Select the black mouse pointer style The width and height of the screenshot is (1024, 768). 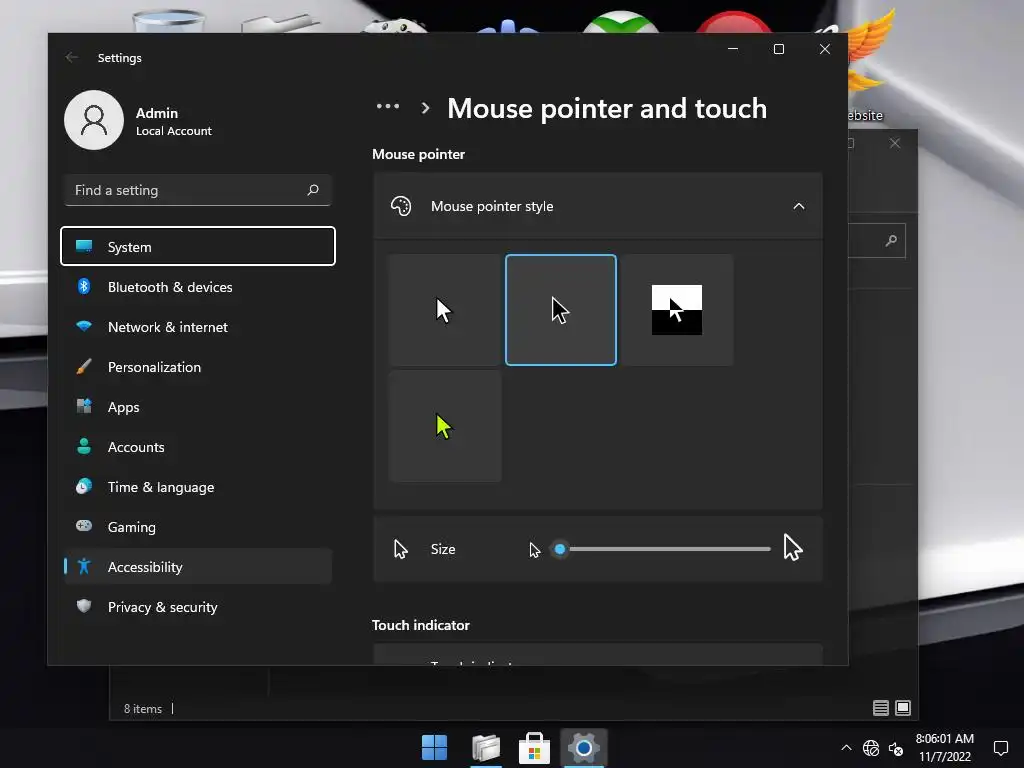(560, 310)
